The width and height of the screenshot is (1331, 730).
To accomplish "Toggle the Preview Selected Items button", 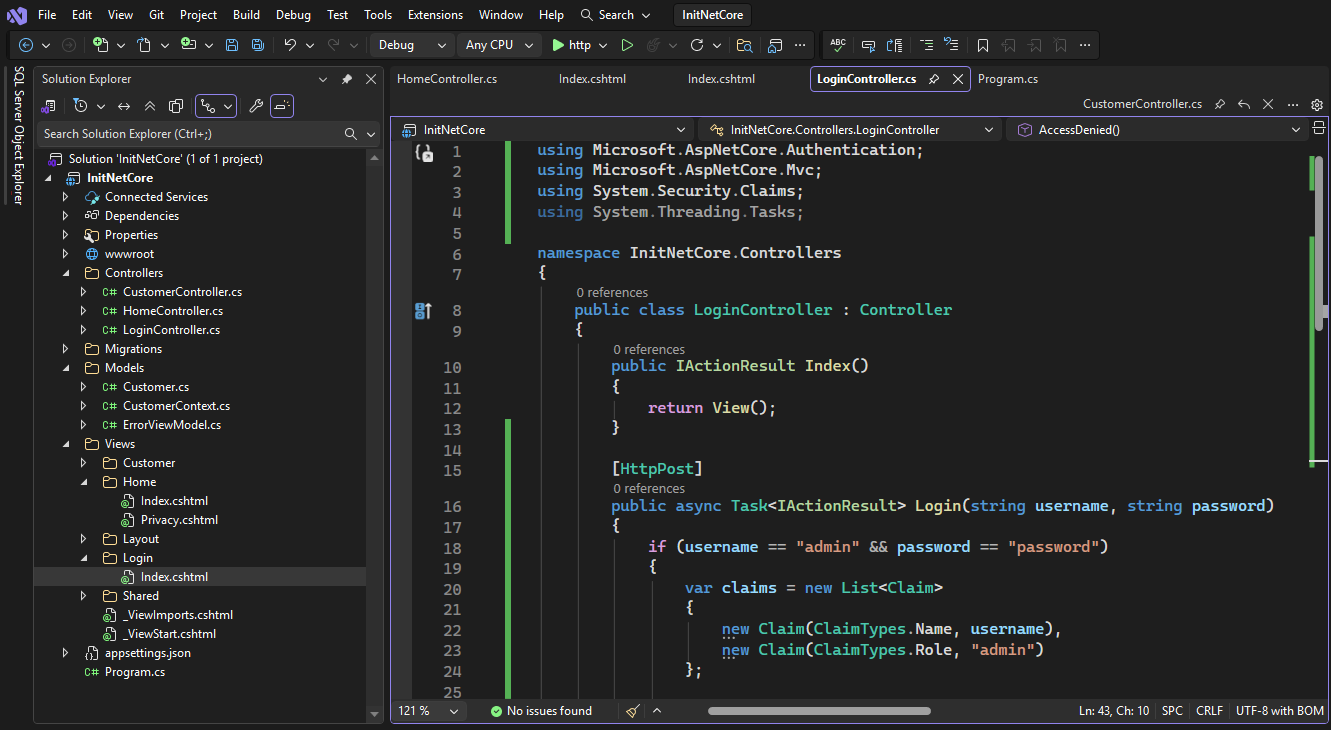I will pos(282,106).
